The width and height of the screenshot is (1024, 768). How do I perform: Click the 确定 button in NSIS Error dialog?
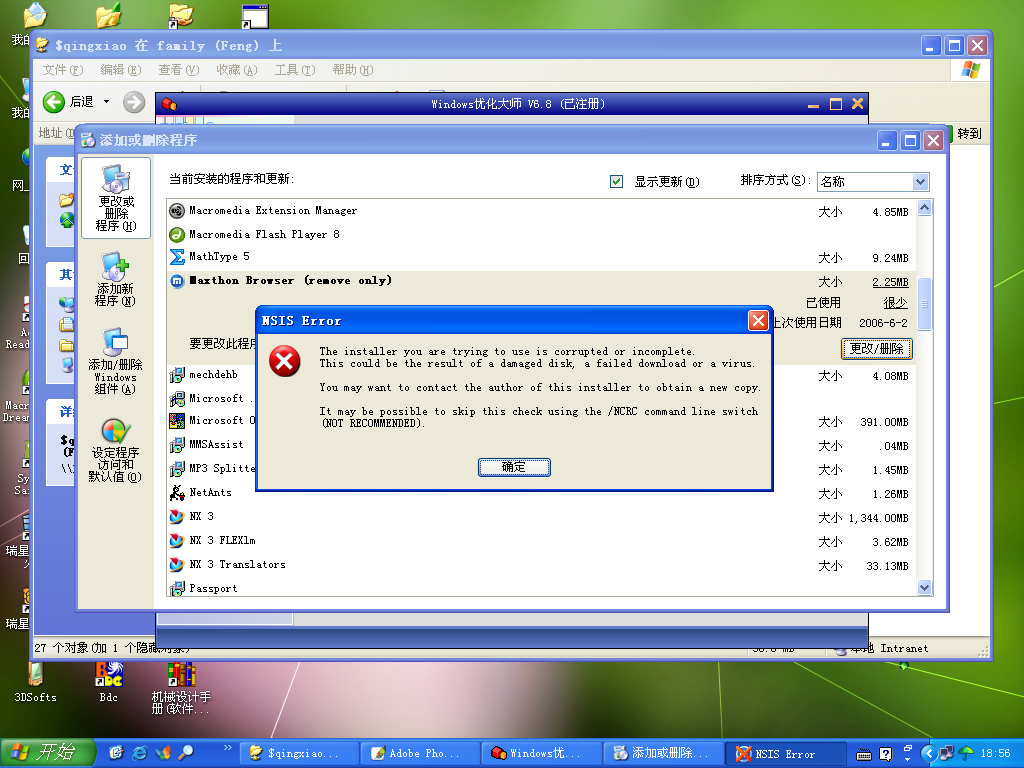tap(514, 467)
